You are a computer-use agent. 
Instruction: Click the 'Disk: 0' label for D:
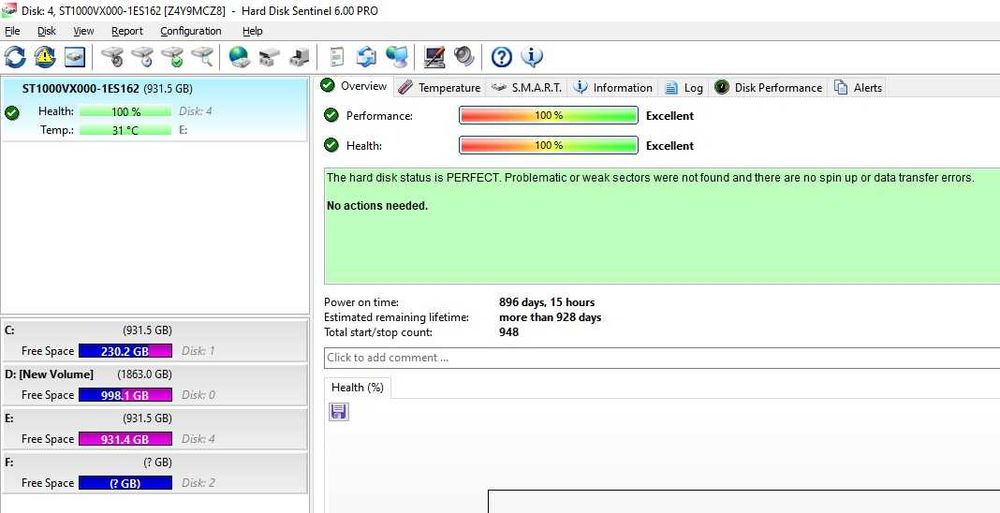198,395
